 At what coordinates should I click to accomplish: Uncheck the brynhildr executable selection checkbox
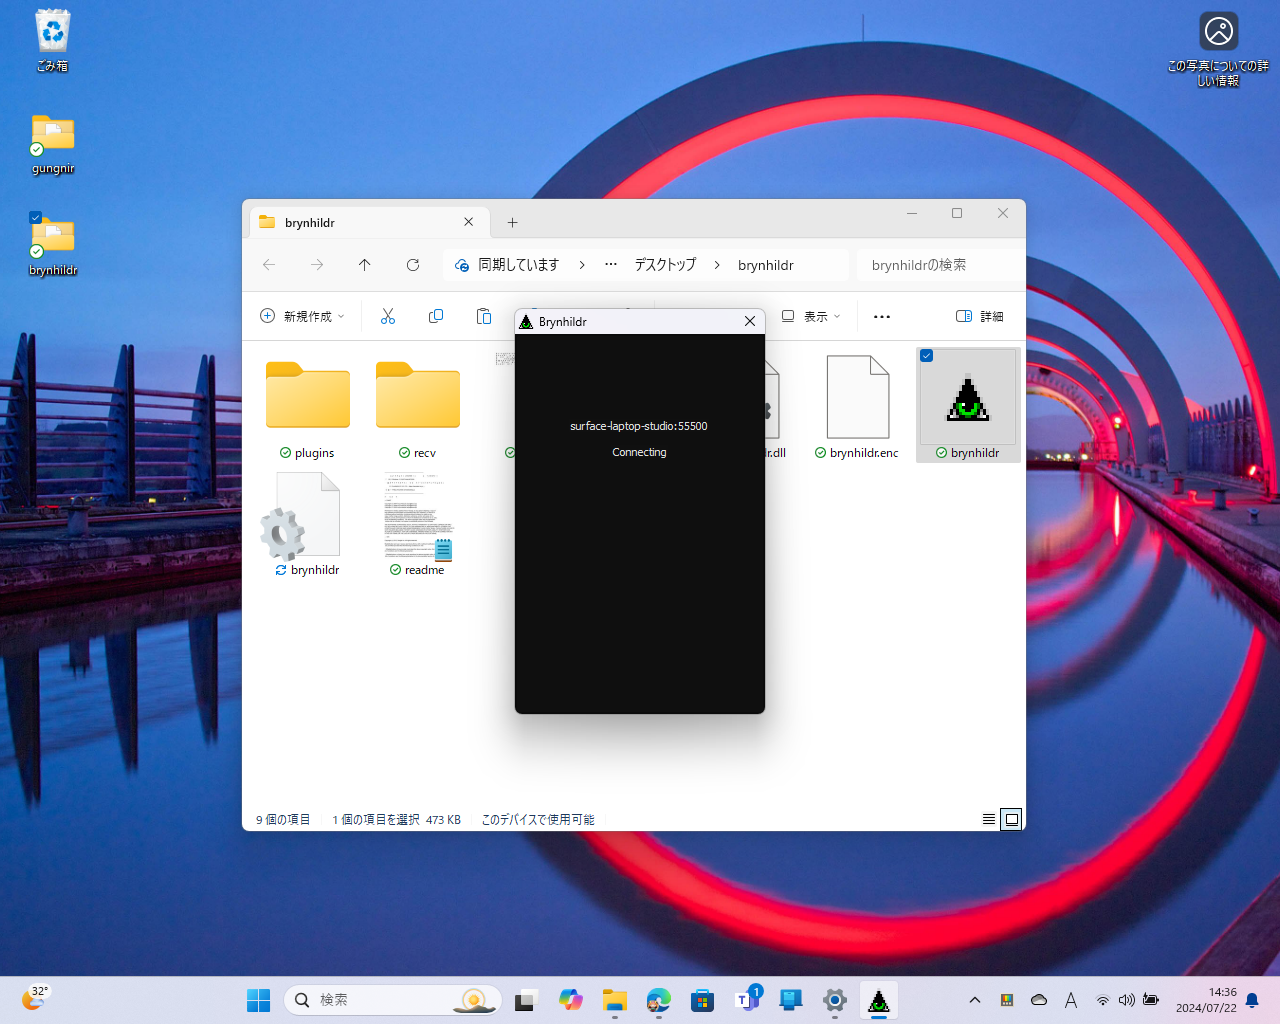[926, 355]
